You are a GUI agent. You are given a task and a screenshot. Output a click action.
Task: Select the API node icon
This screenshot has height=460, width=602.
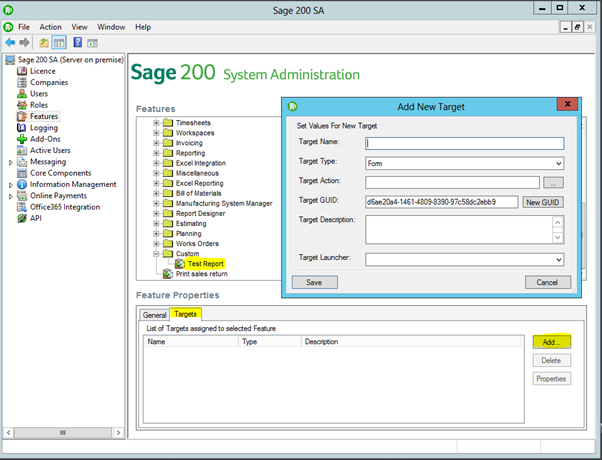click(x=22, y=218)
